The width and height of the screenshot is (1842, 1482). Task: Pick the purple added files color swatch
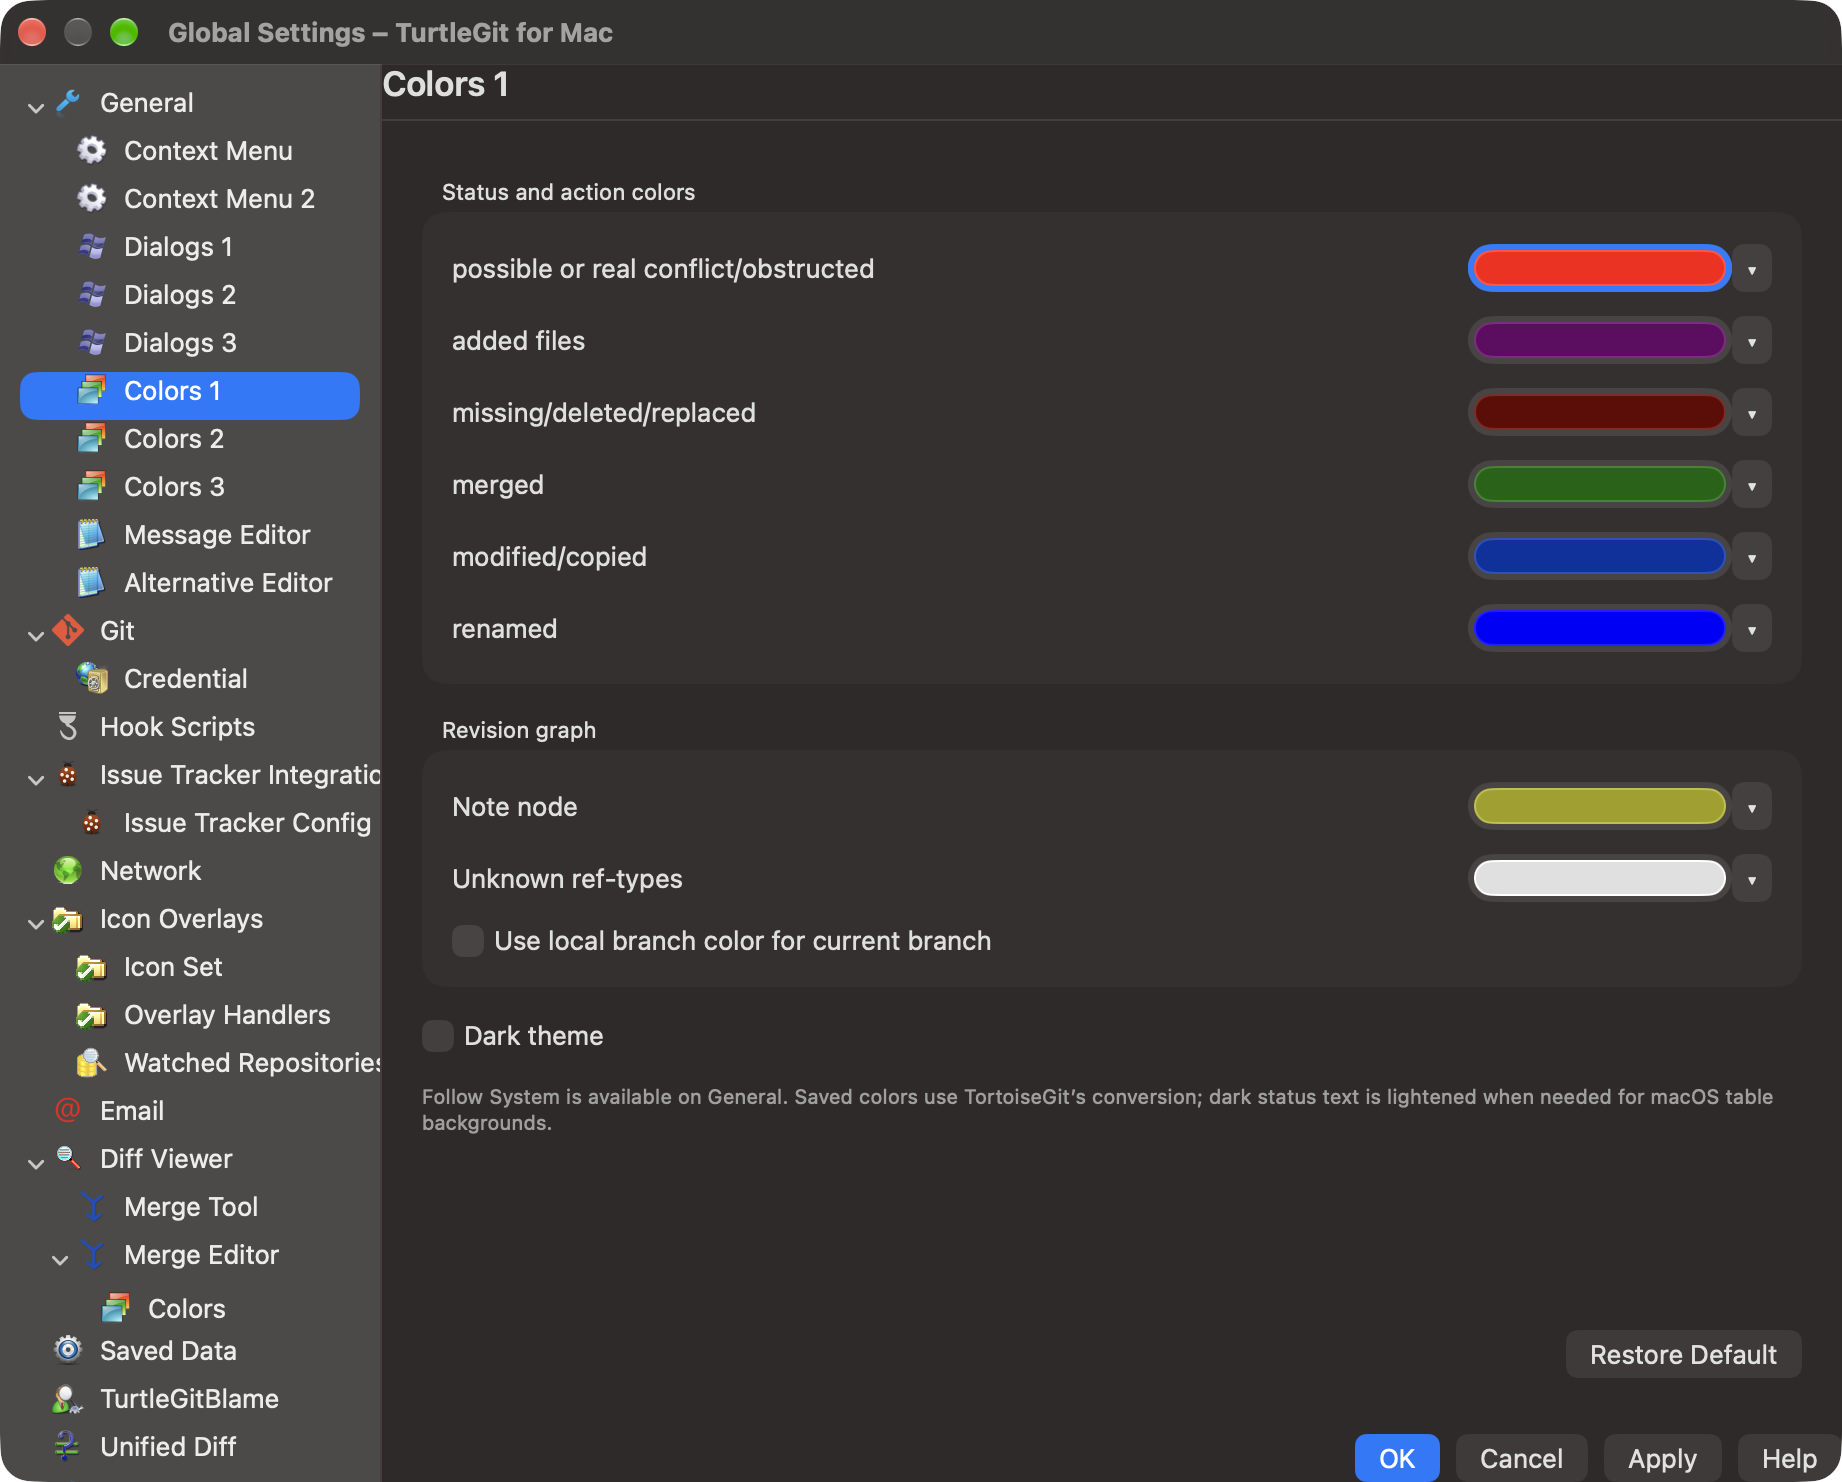pos(1599,340)
